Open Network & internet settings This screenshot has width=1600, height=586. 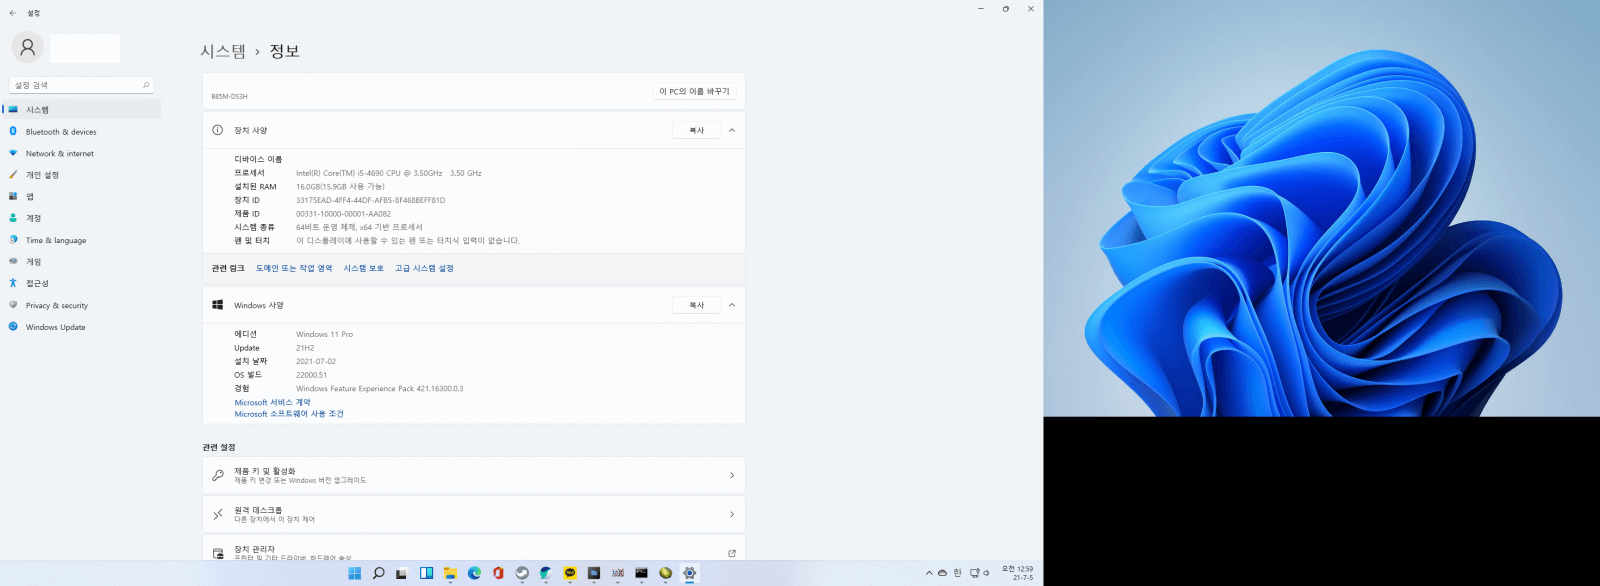[x=82, y=154]
